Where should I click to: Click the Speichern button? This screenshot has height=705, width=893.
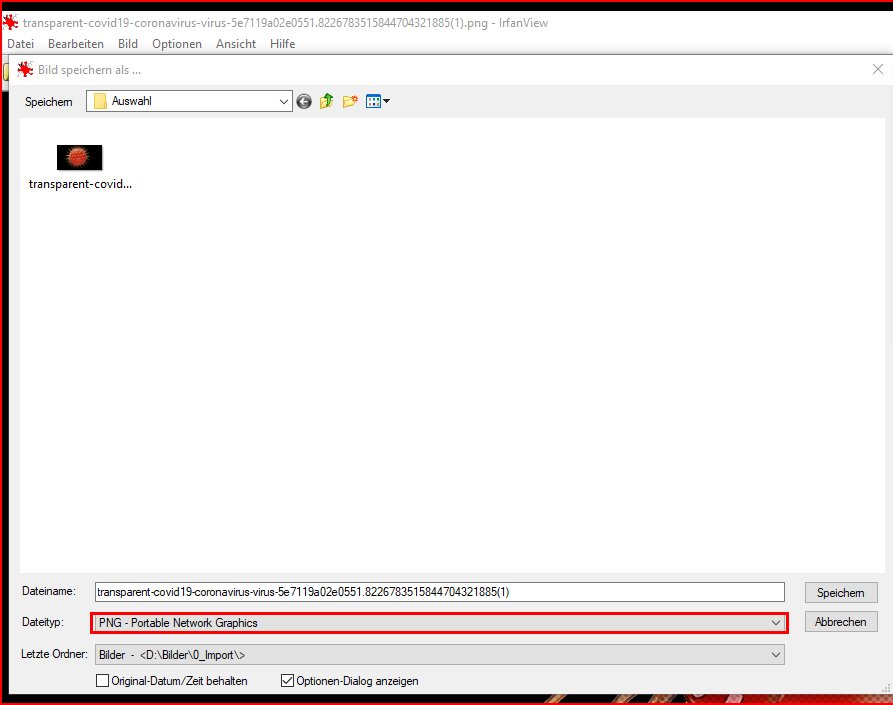point(841,593)
